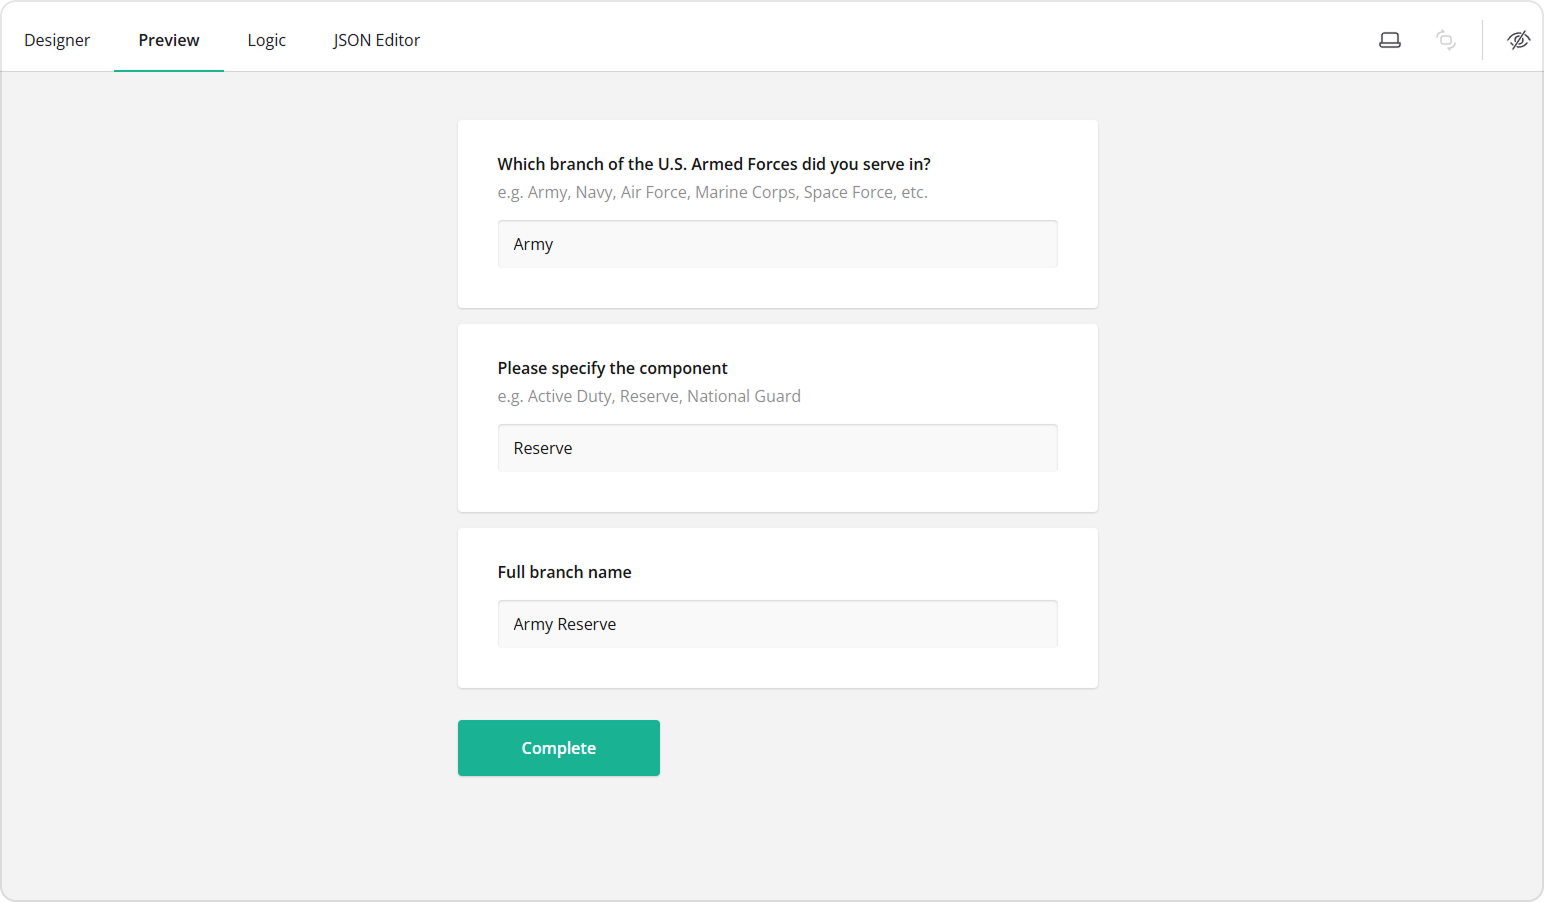Select the Reserve component answer box

pyautogui.click(x=777, y=447)
